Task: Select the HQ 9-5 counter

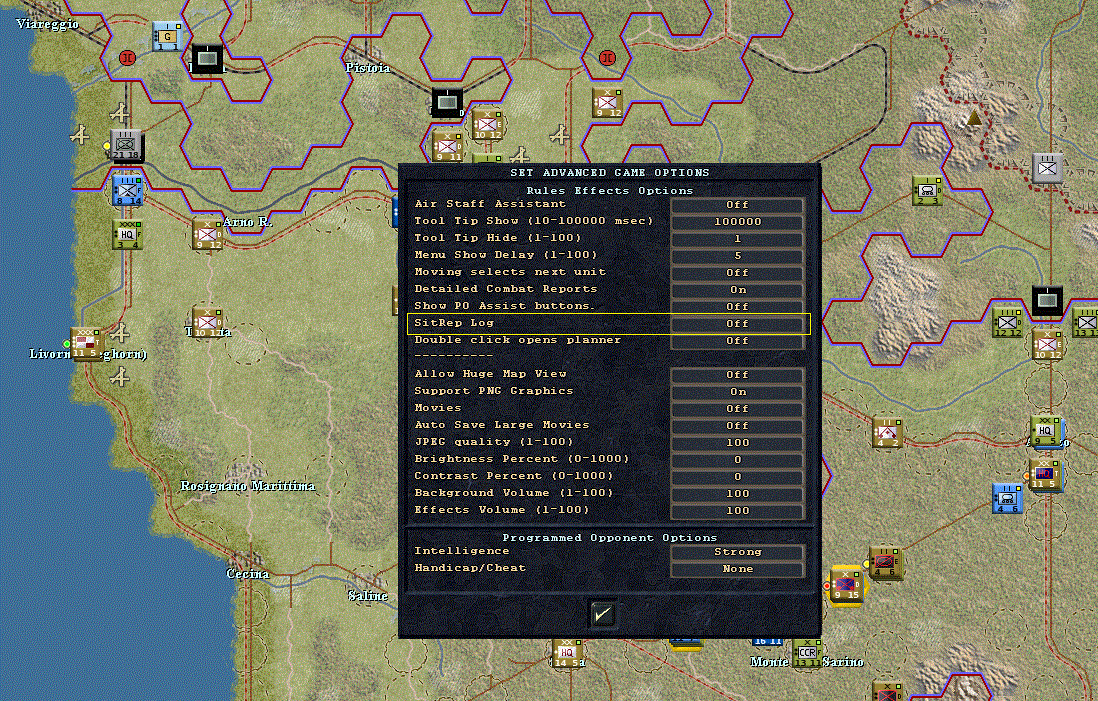Action: 1046,431
